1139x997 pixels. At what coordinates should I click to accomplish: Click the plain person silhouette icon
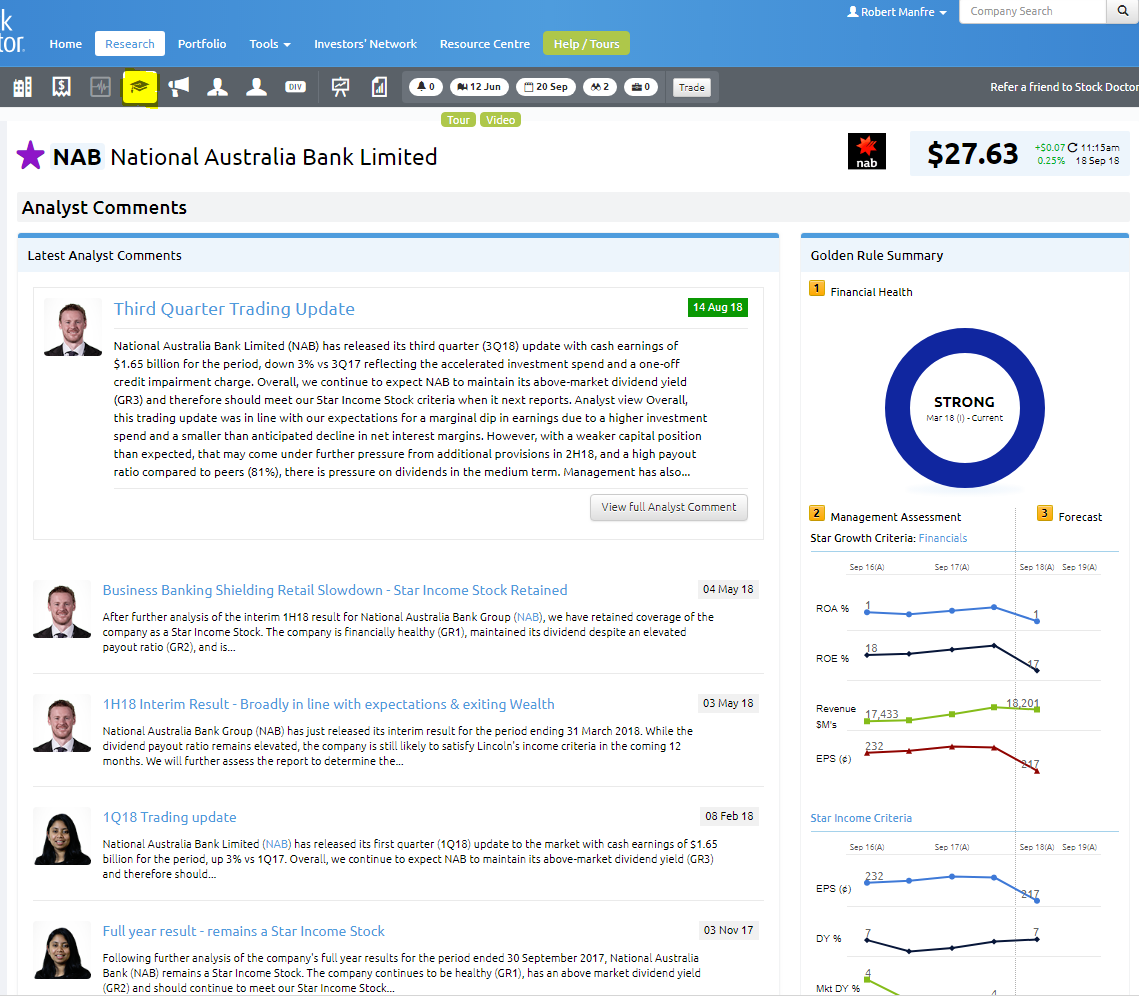[256, 87]
